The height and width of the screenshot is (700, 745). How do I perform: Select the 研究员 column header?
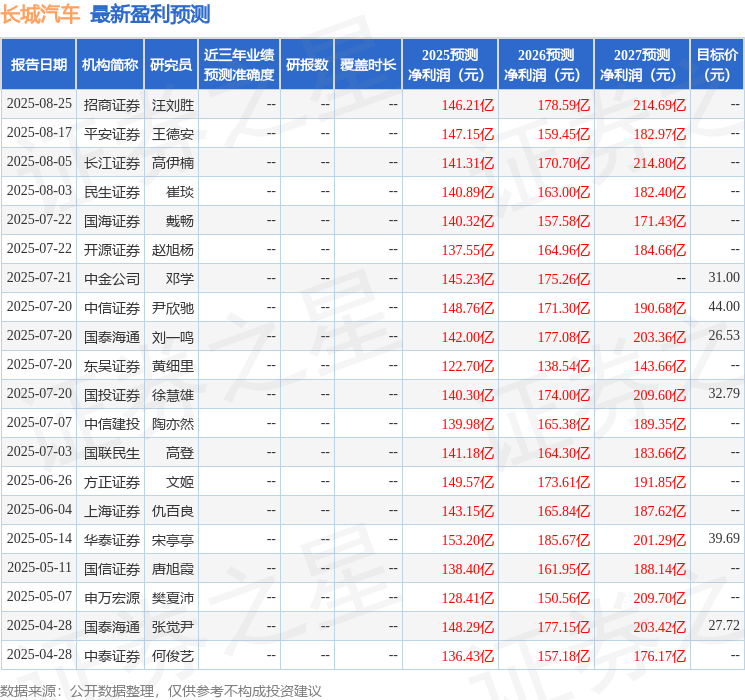click(x=171, y=65)
